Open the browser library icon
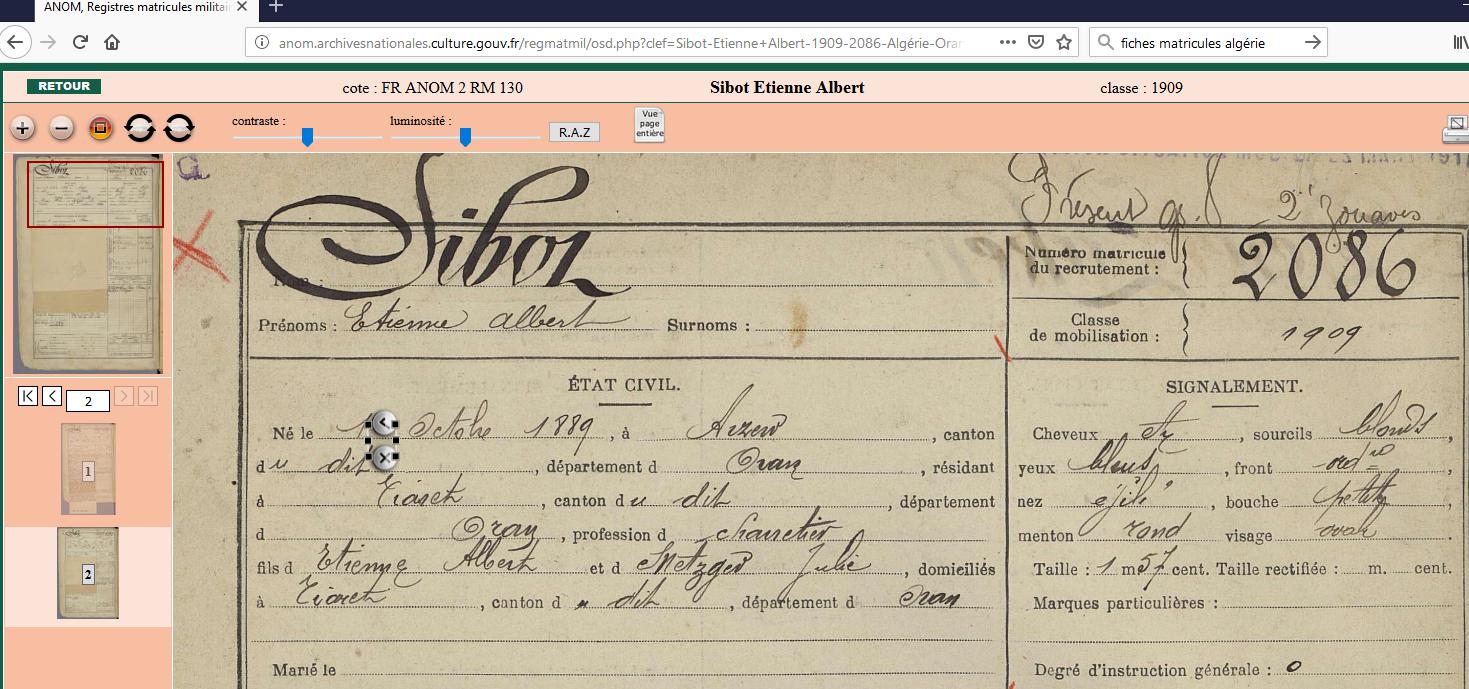Viewport: 1469px width, 689px height. tap(1460, 42)
